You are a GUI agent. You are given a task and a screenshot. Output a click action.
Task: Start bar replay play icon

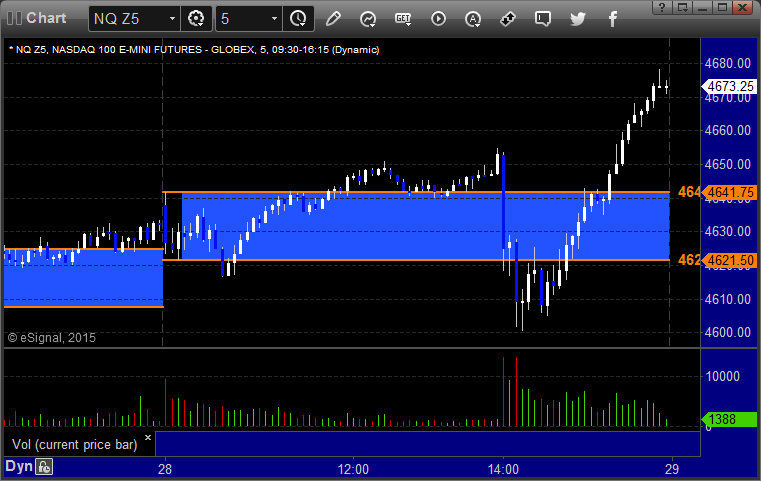click(438, 19)
